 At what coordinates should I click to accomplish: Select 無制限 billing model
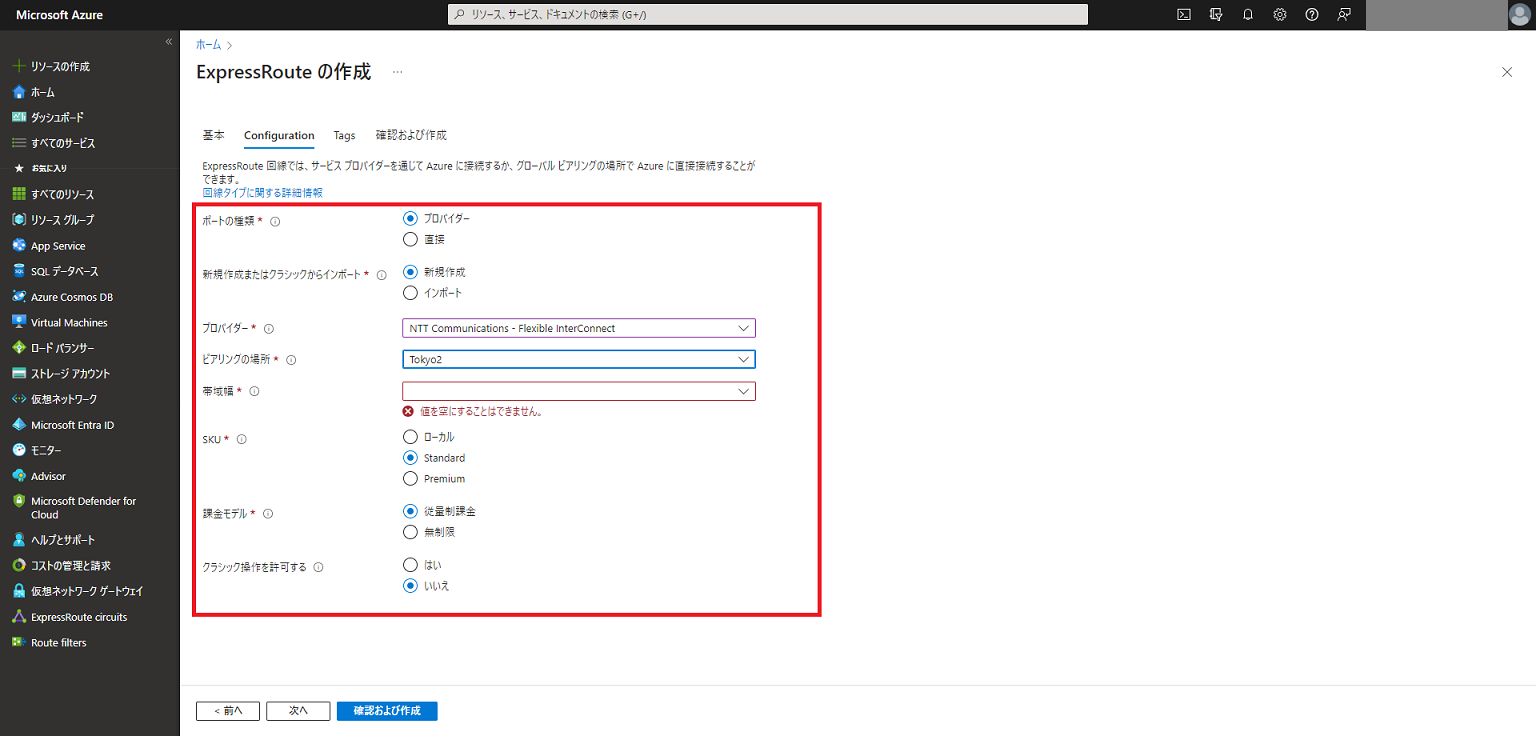point(410,532)
